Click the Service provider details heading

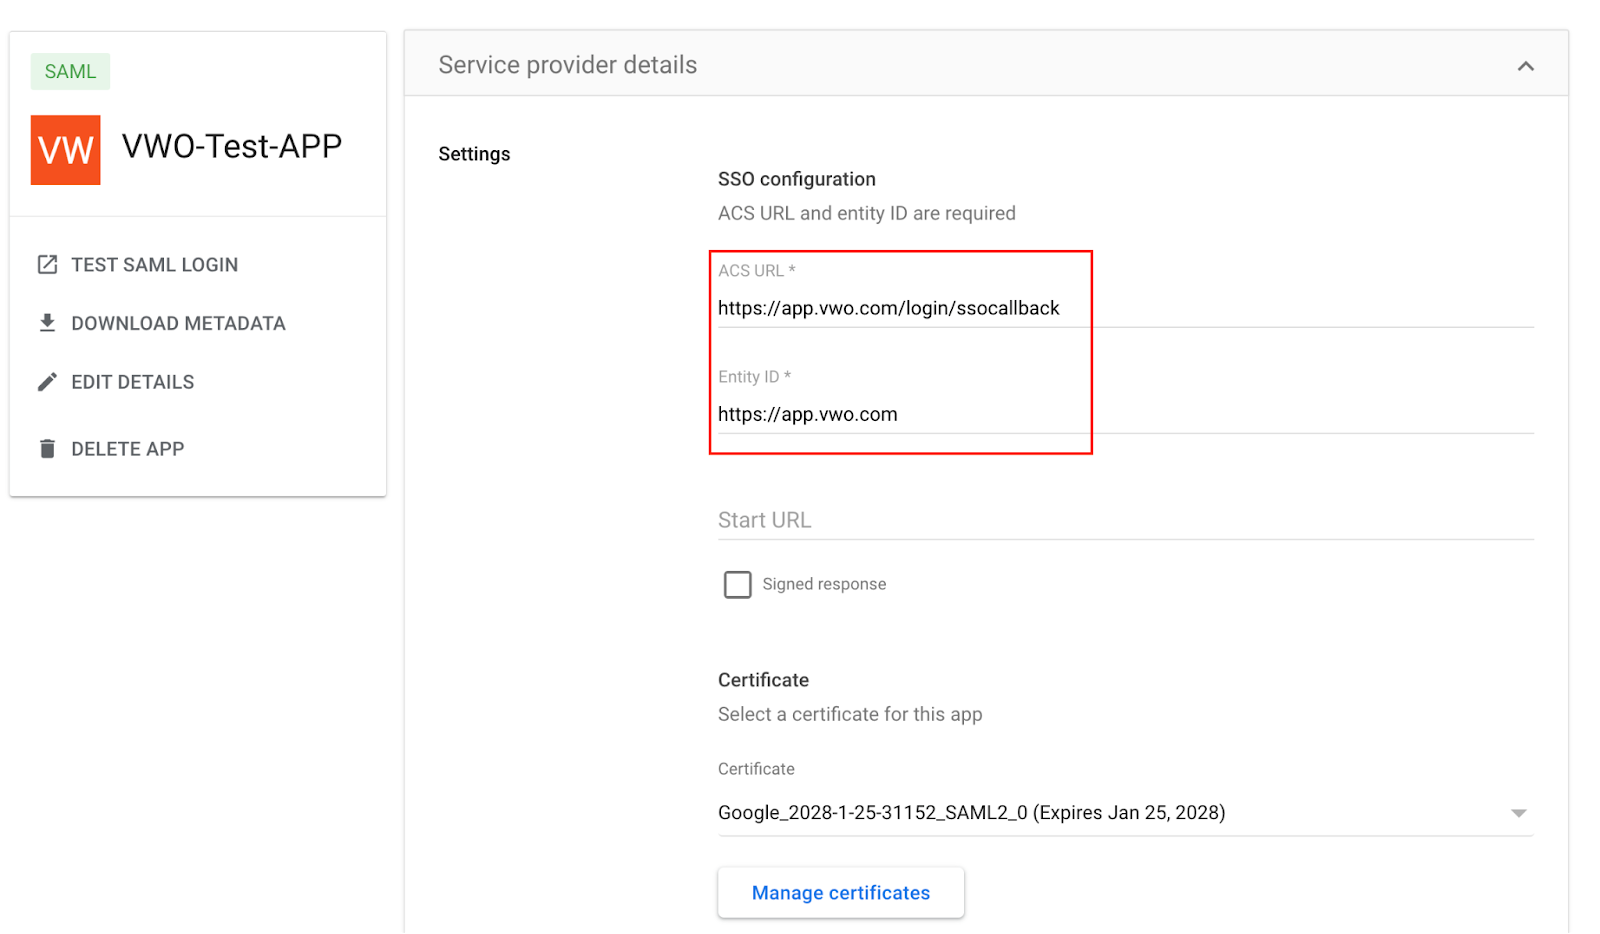pos(568,65)
